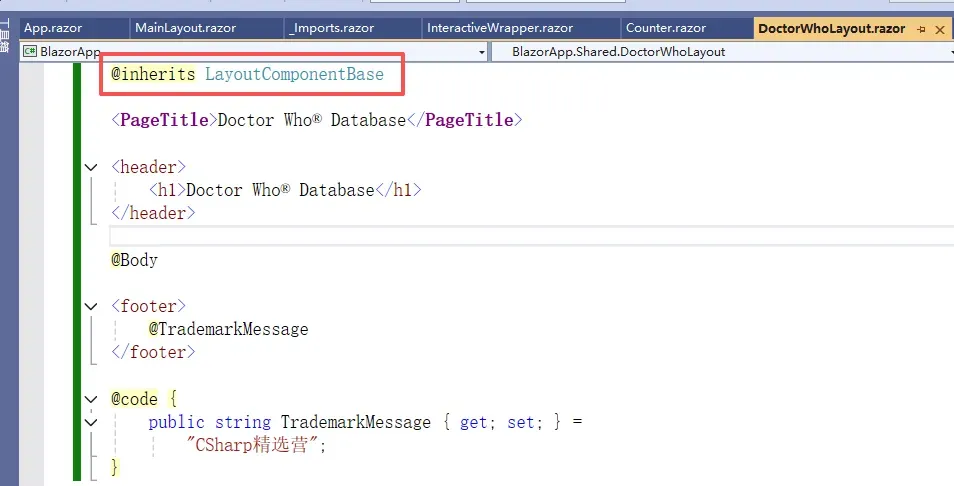Click the h1 Doctor Who Database heading line

(x=285, y=190)
